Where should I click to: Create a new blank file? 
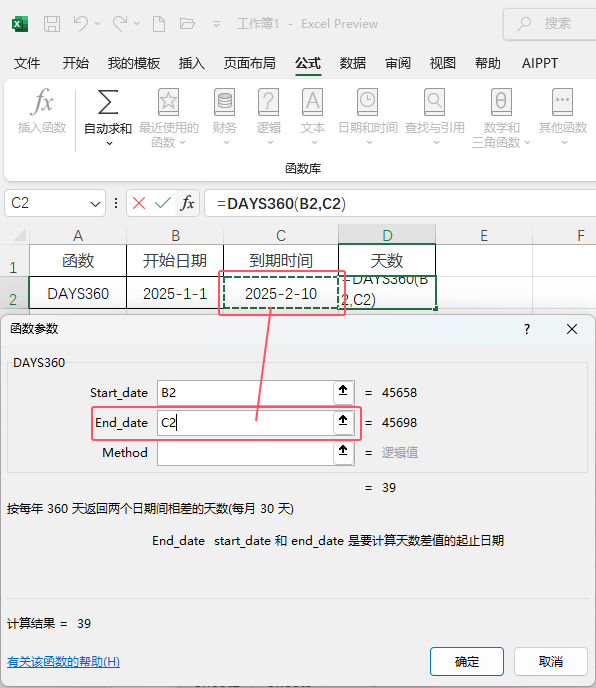coord(159,24)
